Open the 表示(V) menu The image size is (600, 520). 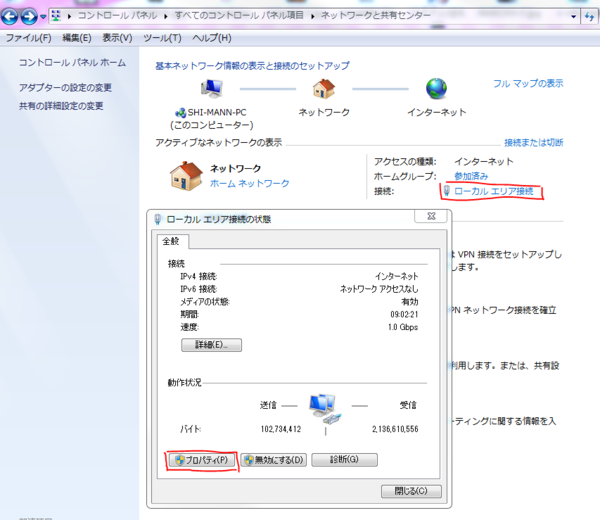[117, 38]
